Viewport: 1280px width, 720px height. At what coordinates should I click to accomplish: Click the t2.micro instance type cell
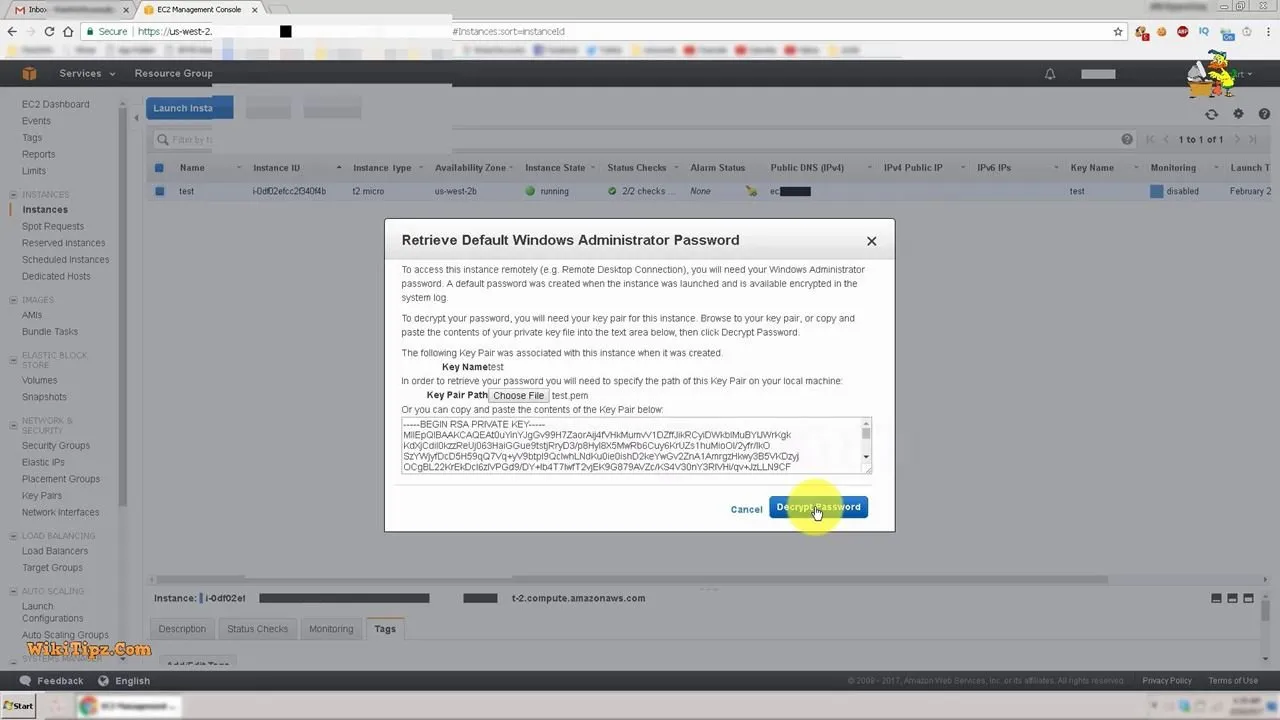point(368,191)
